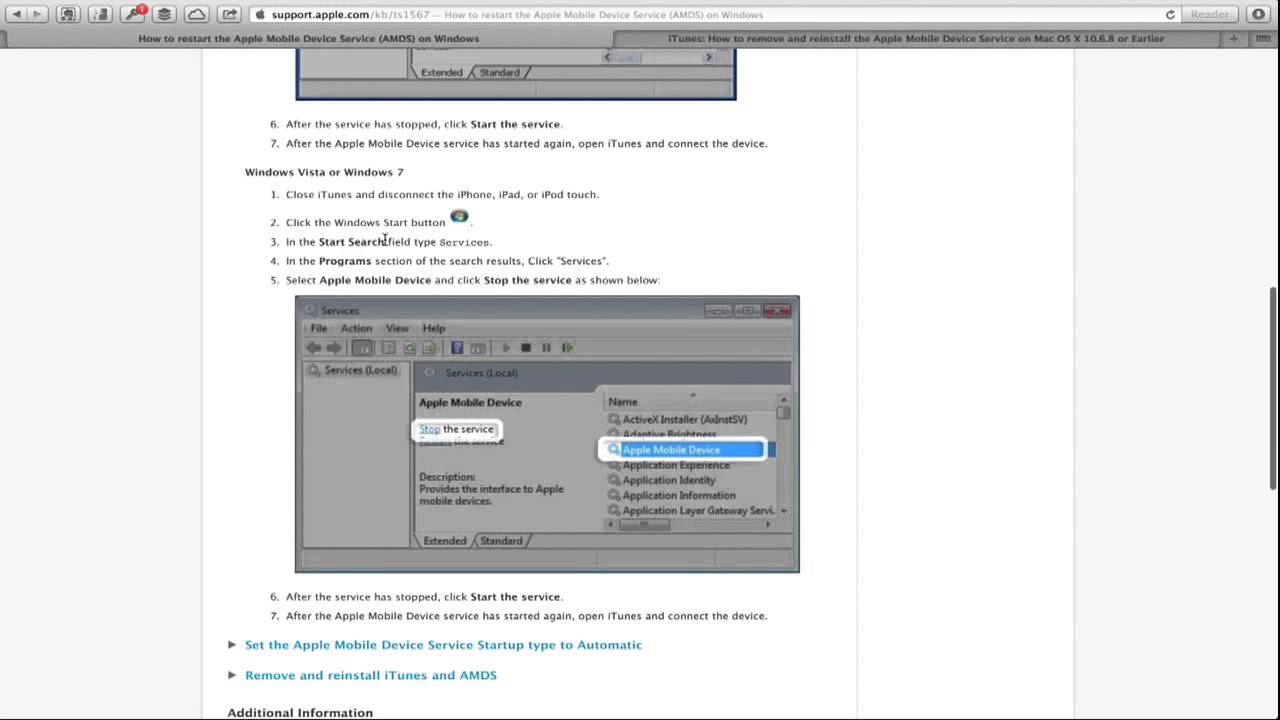Screen dimensions: 1280x720
Task: Open Set the Apple Mobile Device Service Startup link
Action: coord(443,645)
